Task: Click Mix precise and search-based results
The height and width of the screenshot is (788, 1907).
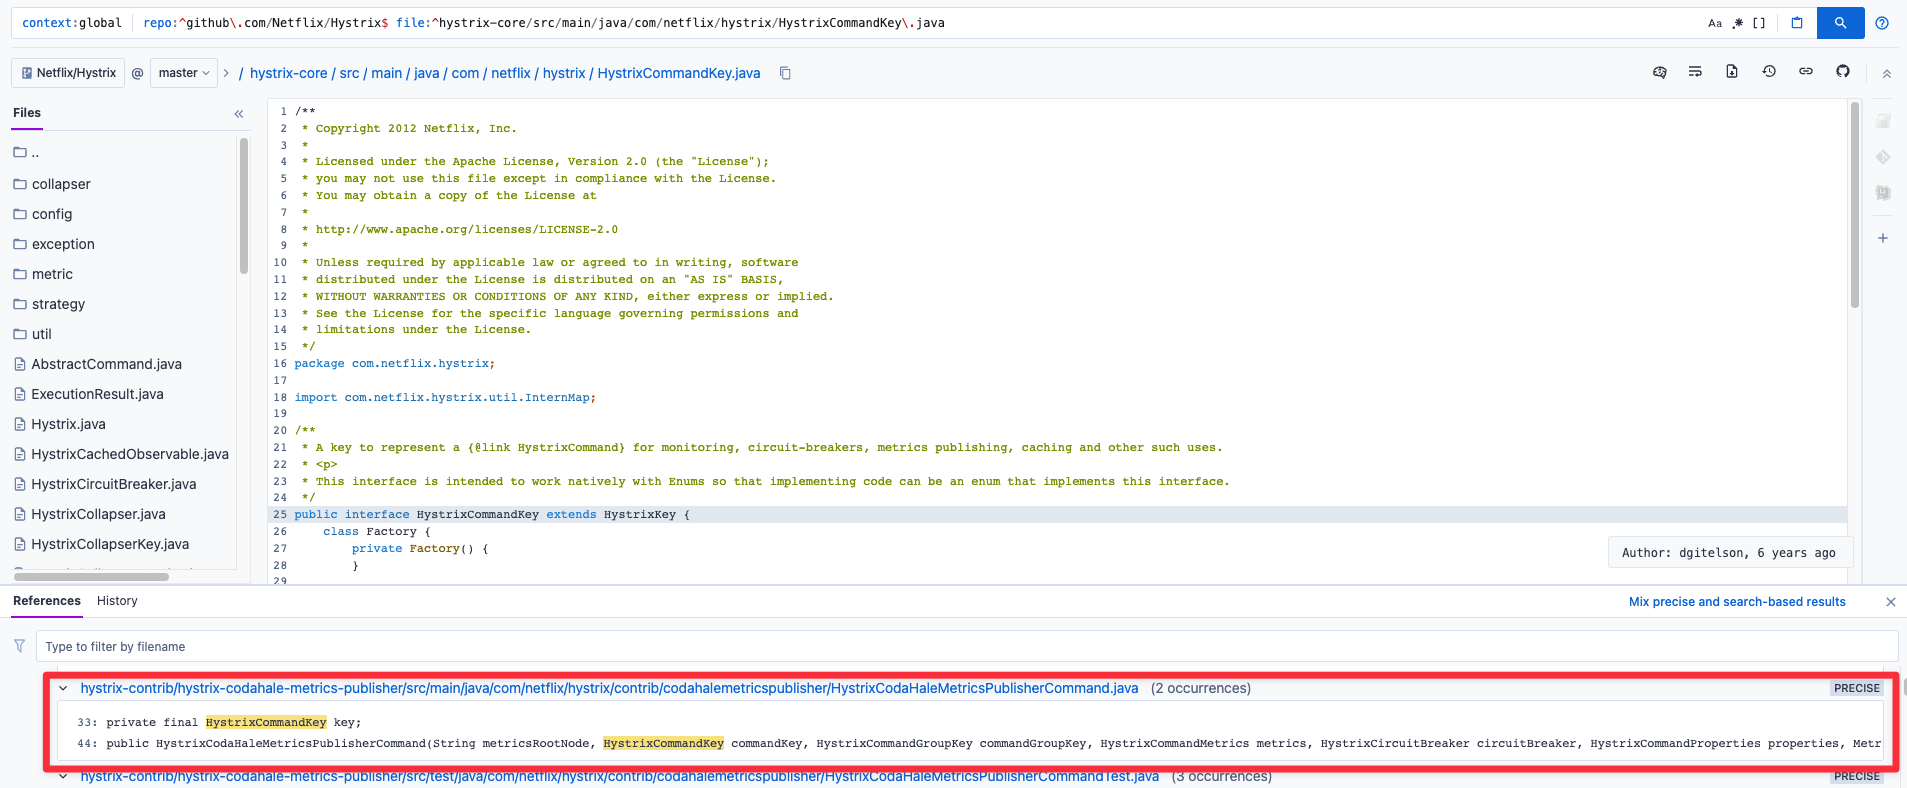Action: click(x=1737, y=602)
